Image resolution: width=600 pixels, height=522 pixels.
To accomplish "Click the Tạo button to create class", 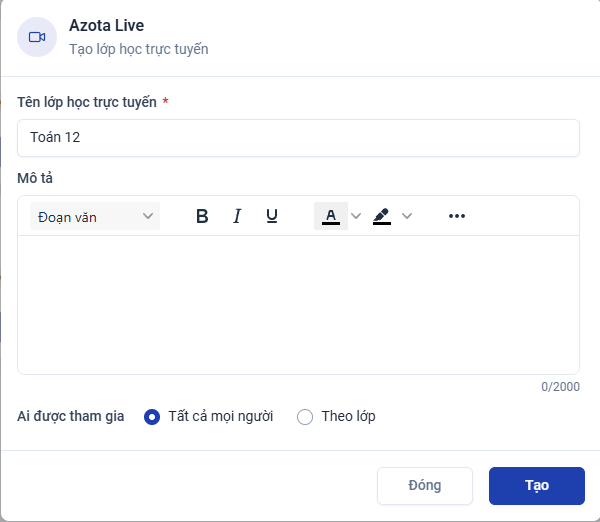I will [x=537, y=486].
